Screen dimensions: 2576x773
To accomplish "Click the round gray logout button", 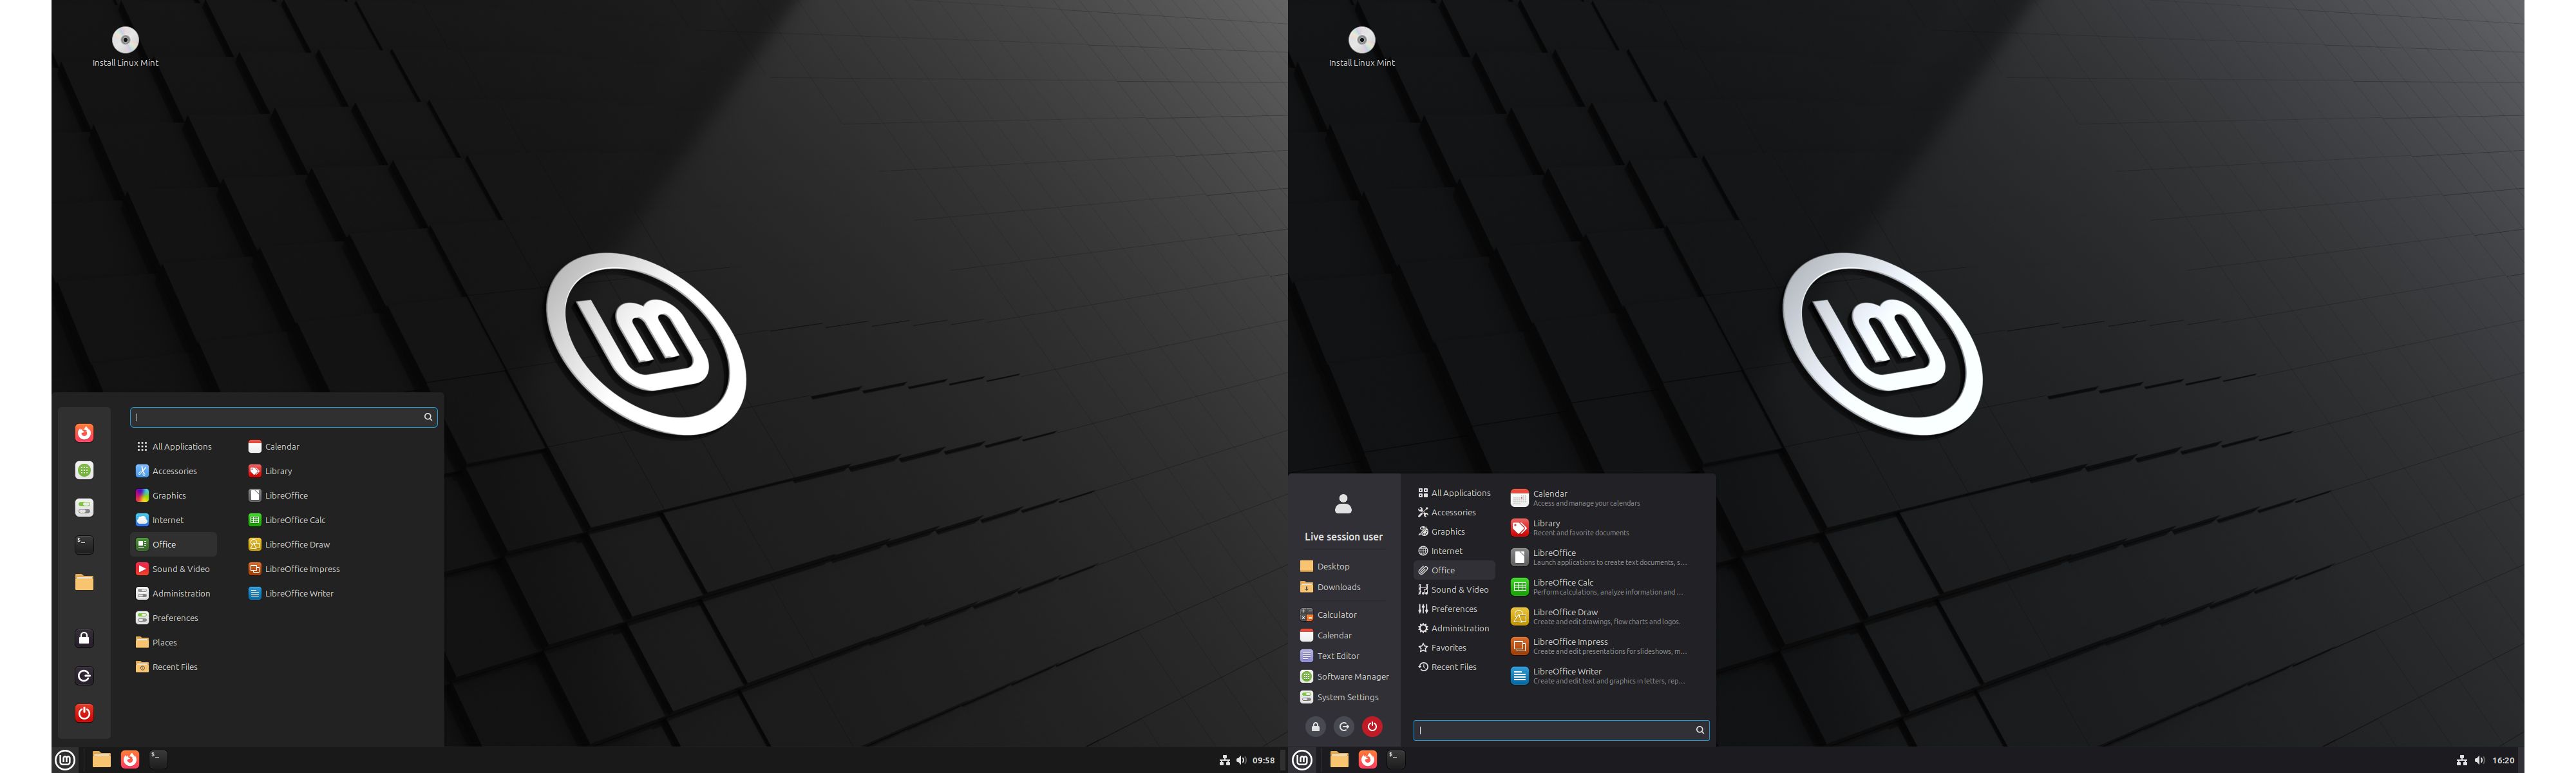I will click(1344, 727).
